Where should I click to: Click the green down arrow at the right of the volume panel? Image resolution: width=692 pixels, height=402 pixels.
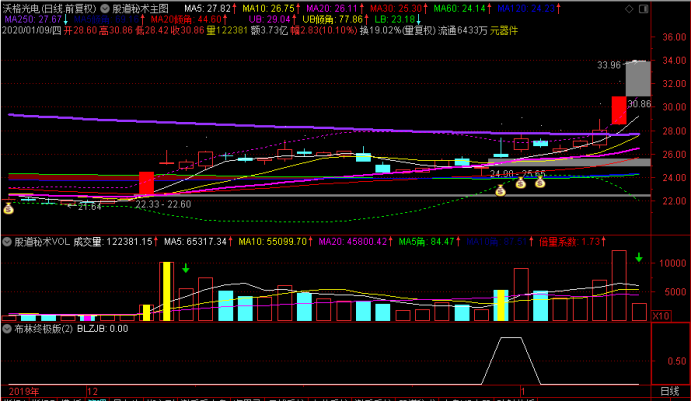coord(639,258)
